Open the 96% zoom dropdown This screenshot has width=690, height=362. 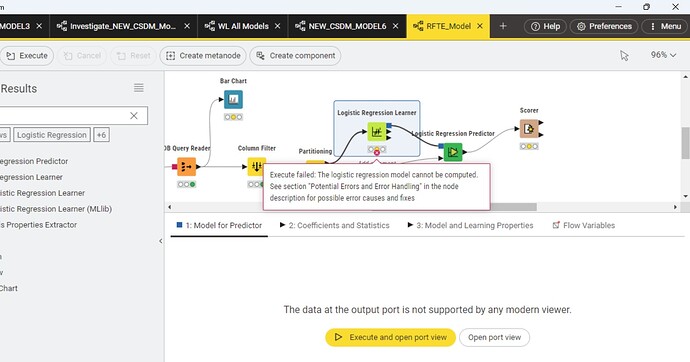point(663,55)
